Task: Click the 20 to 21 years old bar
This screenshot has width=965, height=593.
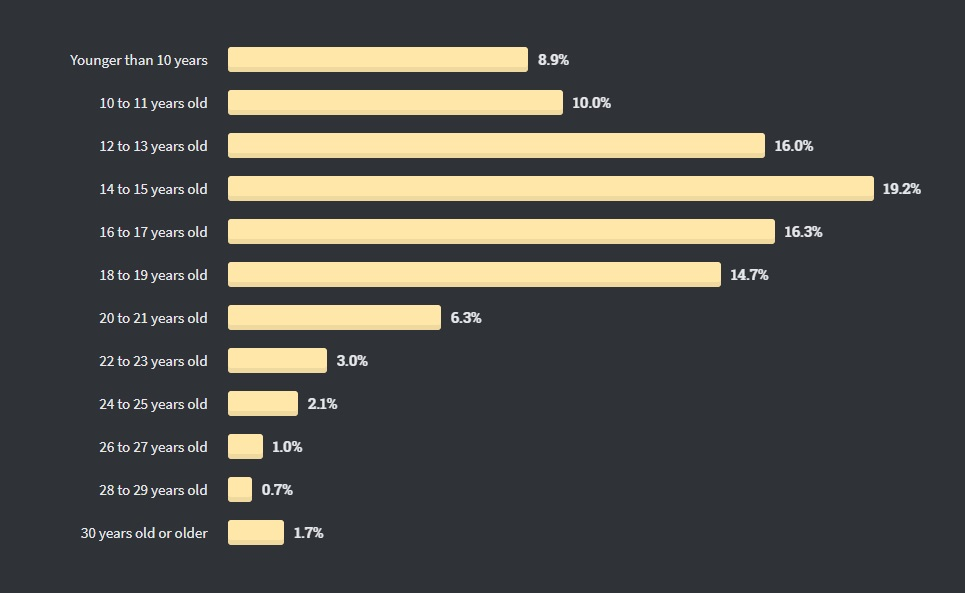Action: [334, 317]
